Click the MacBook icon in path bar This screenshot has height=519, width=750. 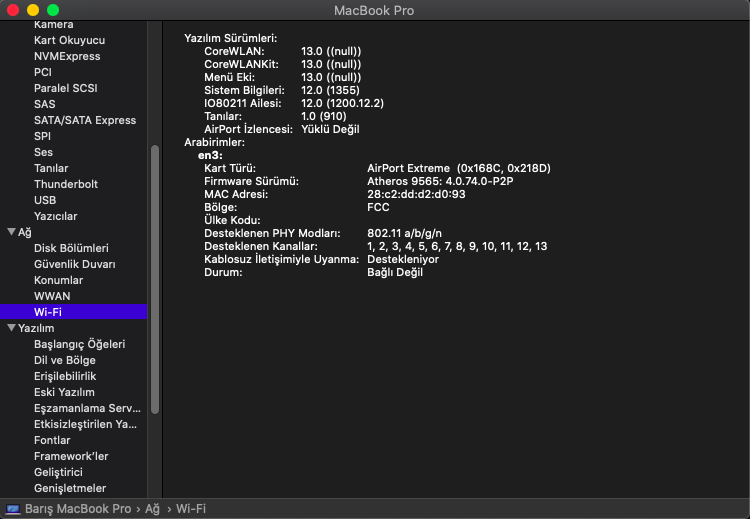pos(13,509)
